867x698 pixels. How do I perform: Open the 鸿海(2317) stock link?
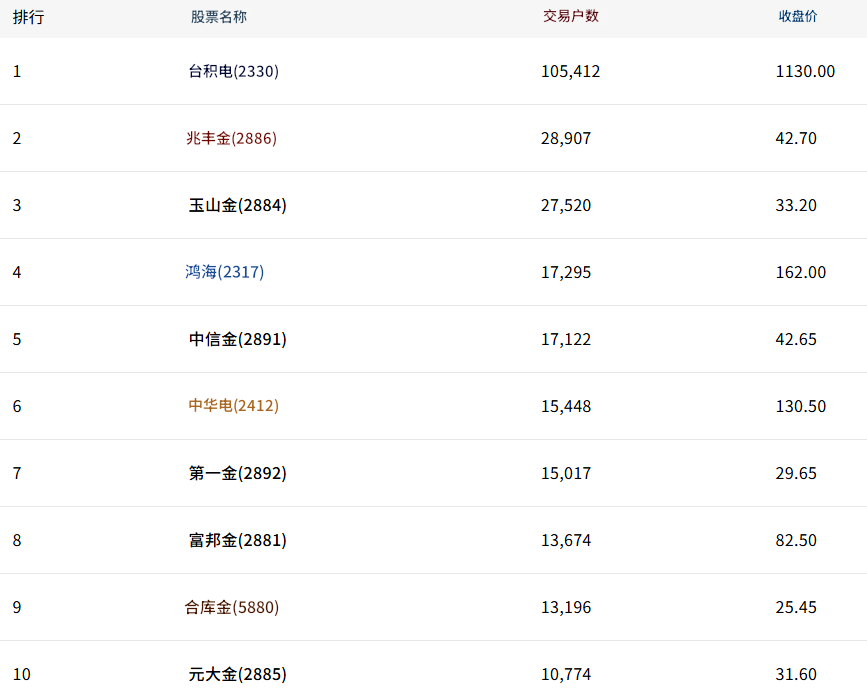click(x=224, y=272)
